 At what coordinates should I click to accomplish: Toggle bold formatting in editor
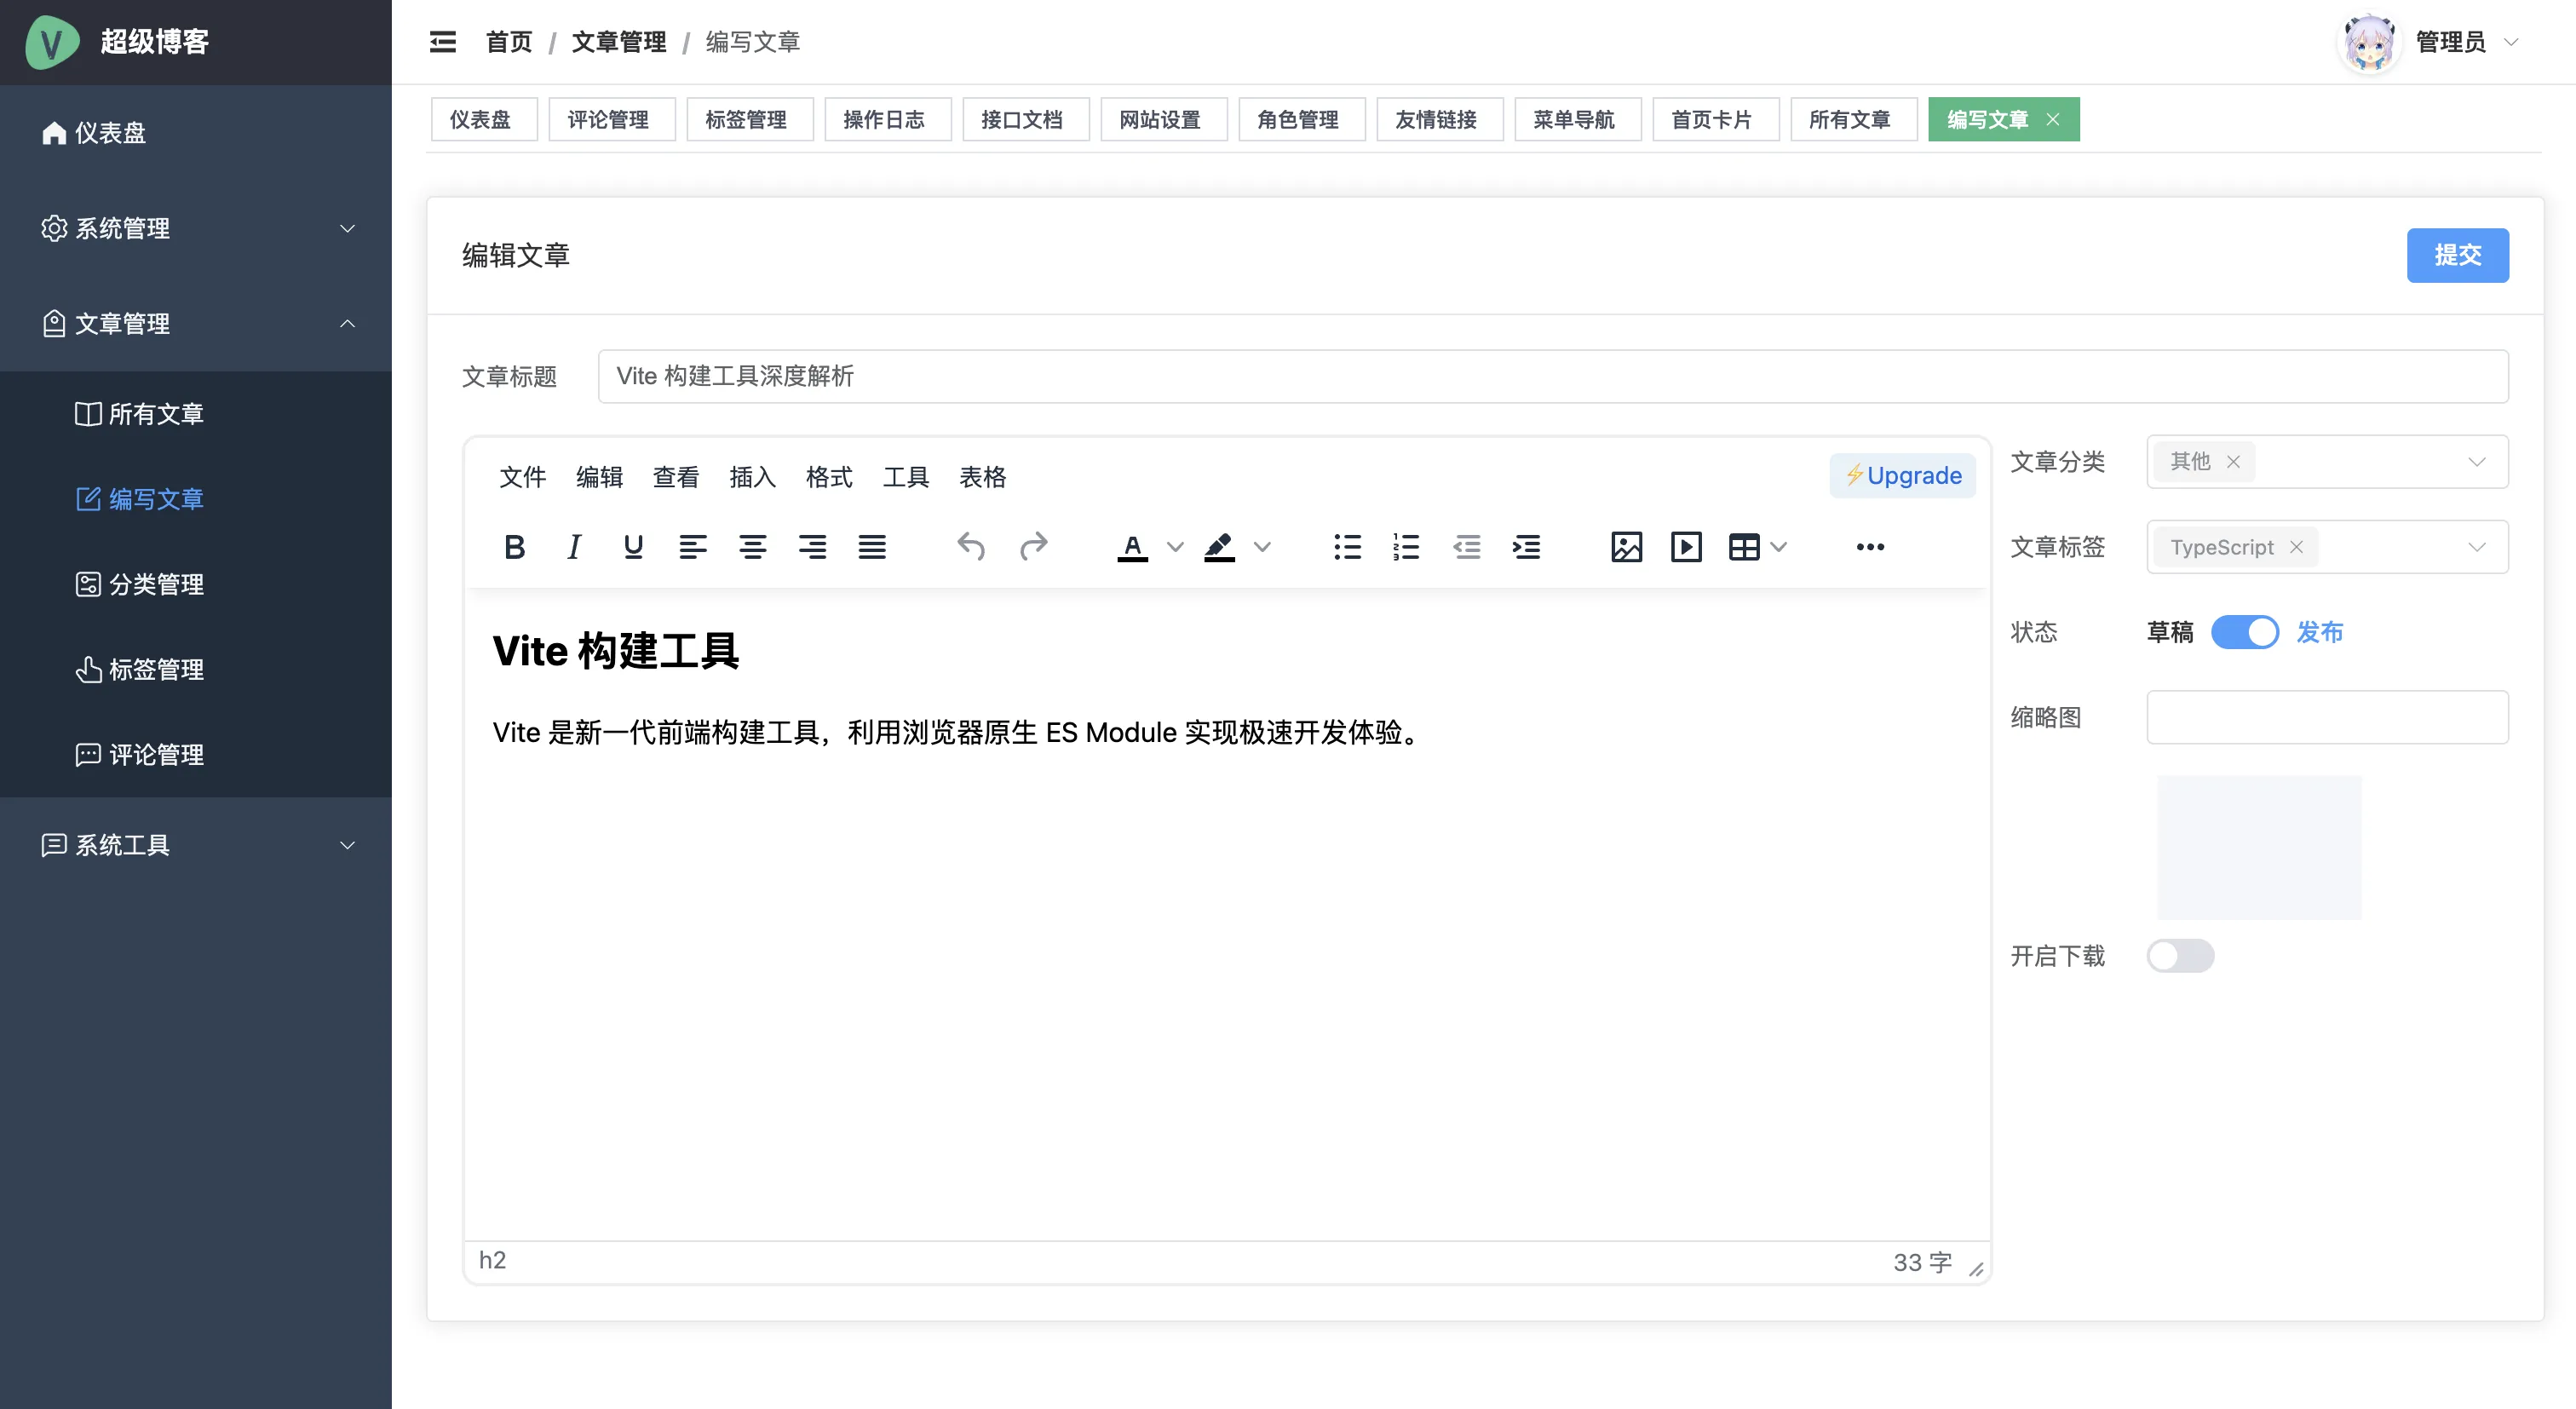coord(514,547)
